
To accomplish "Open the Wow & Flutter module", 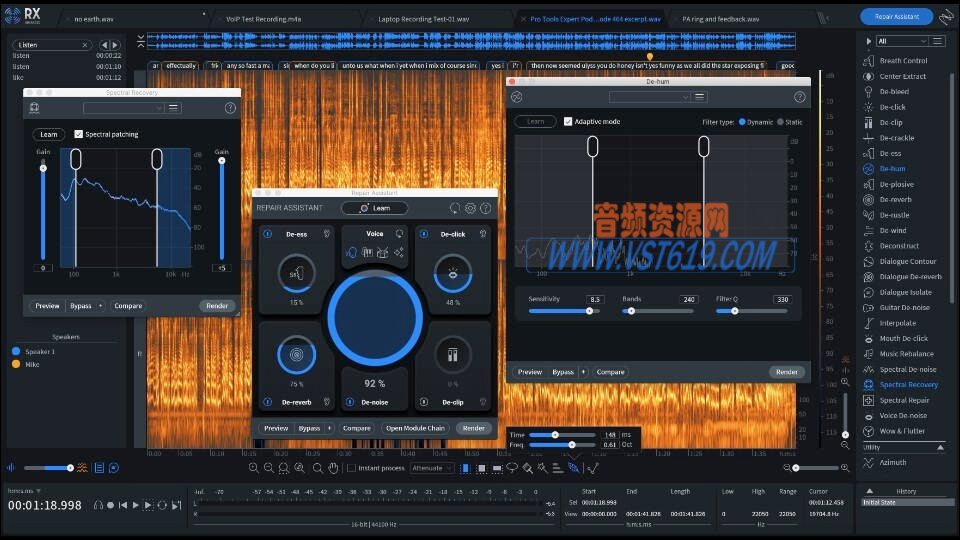I will (902, 431).
